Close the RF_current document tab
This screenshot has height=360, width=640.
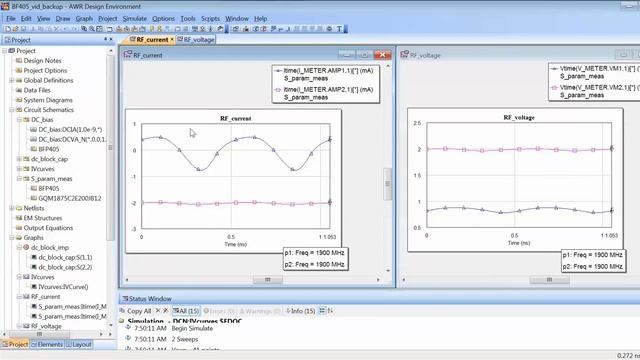(172, 39)
